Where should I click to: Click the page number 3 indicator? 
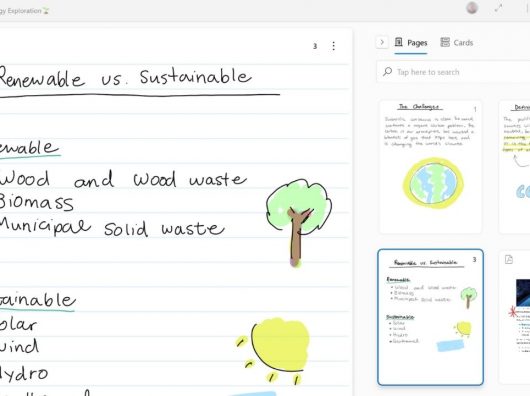click(315, 46)
